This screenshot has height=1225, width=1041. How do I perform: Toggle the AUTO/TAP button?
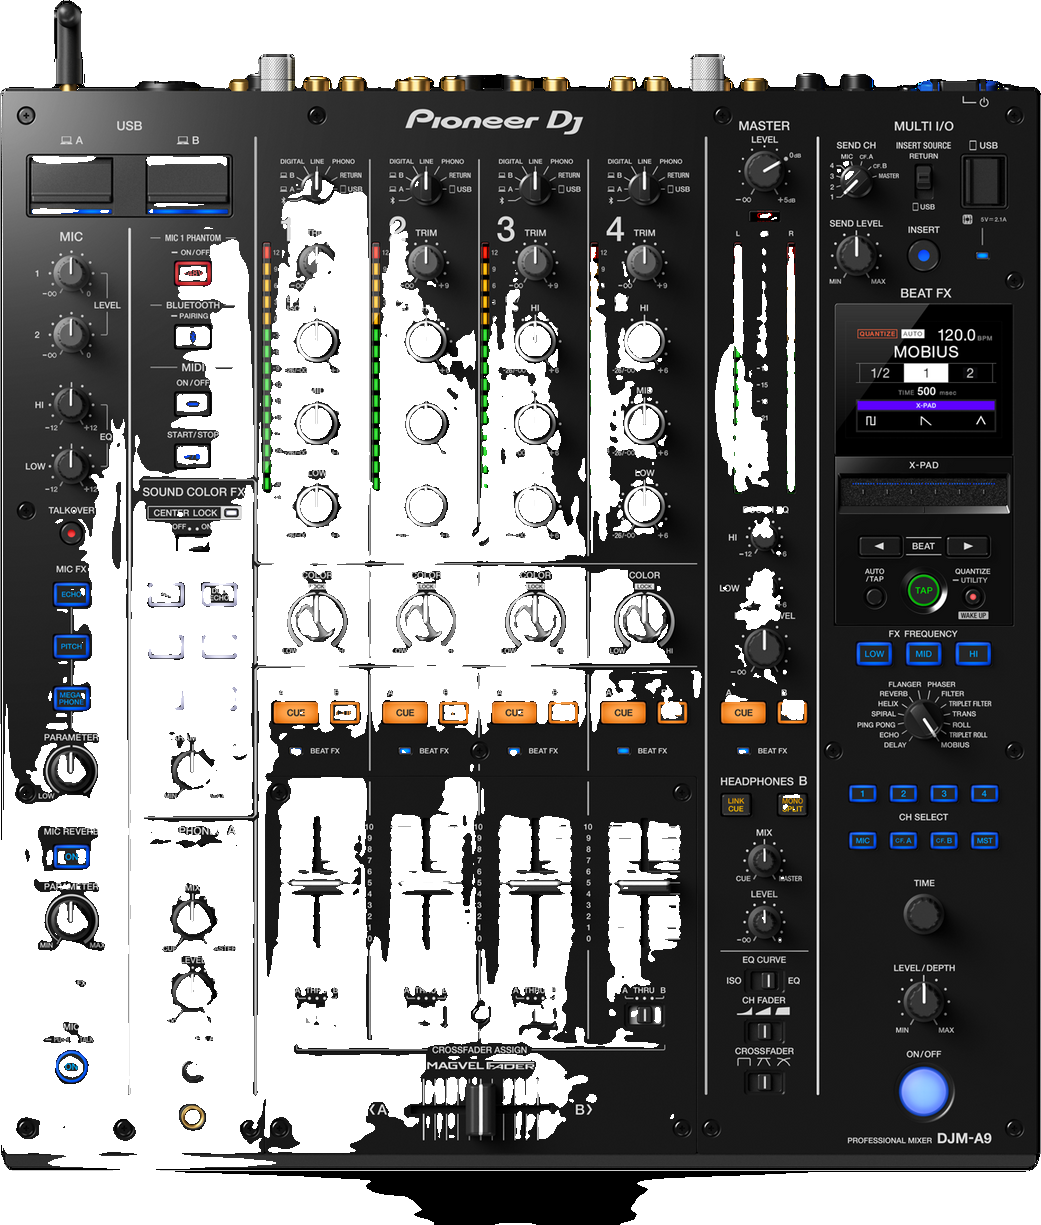pos(875,598)
